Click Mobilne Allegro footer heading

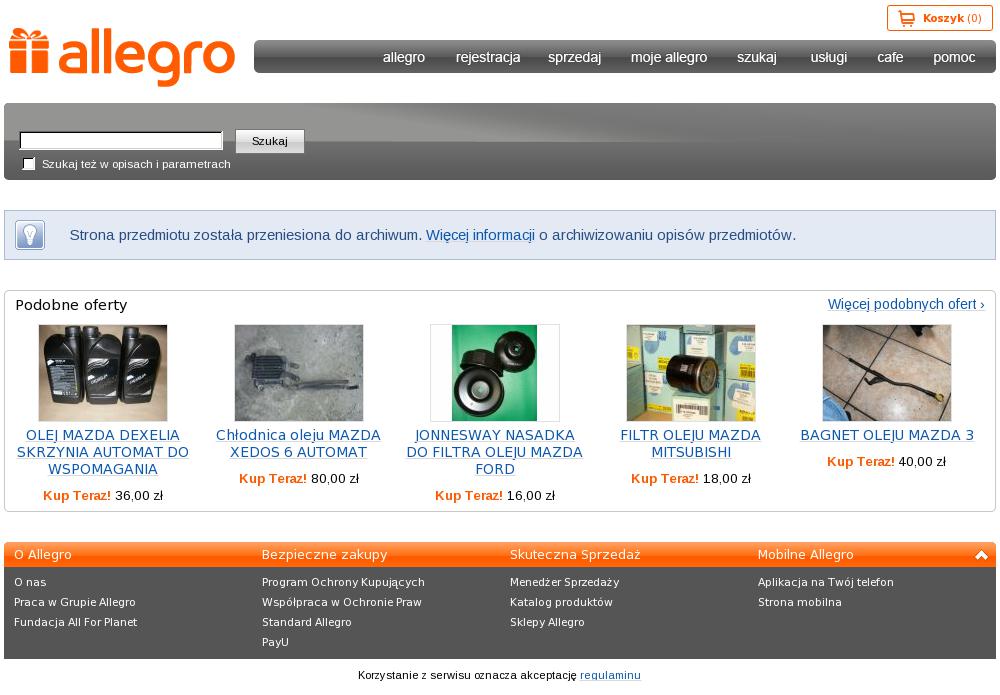tap(805, 555)
